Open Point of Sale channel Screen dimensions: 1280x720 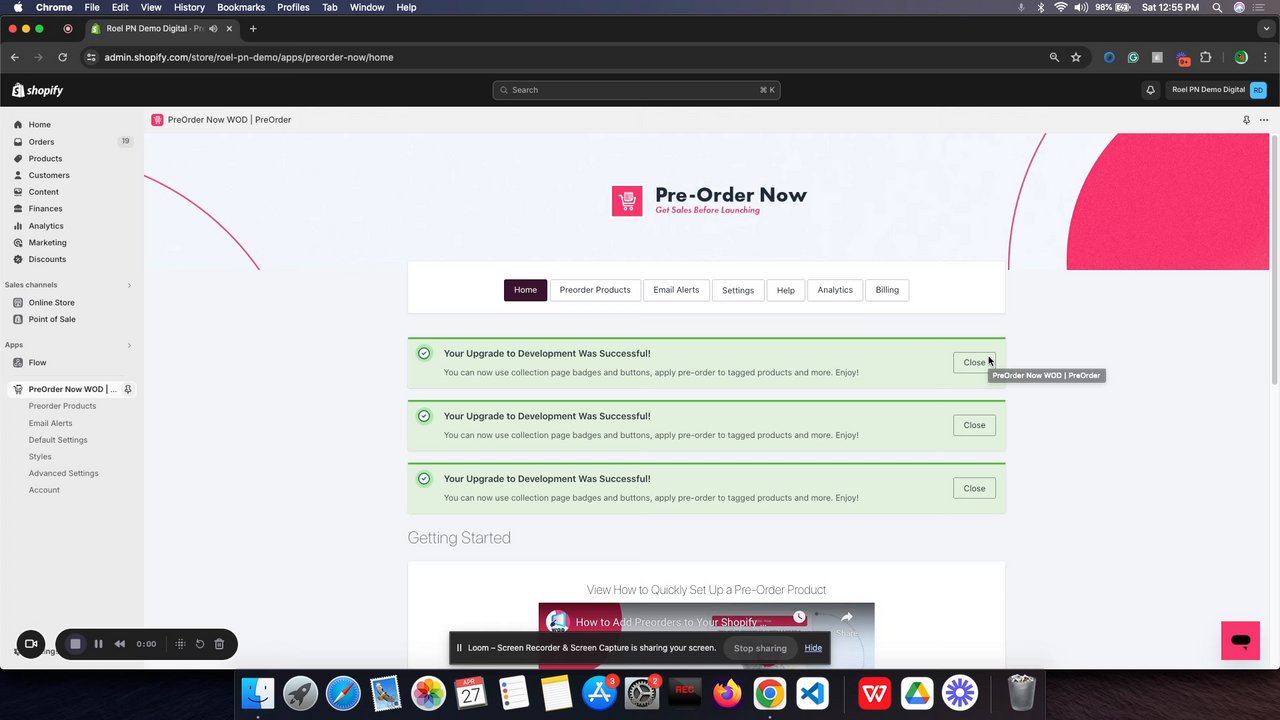pos(52,319)
